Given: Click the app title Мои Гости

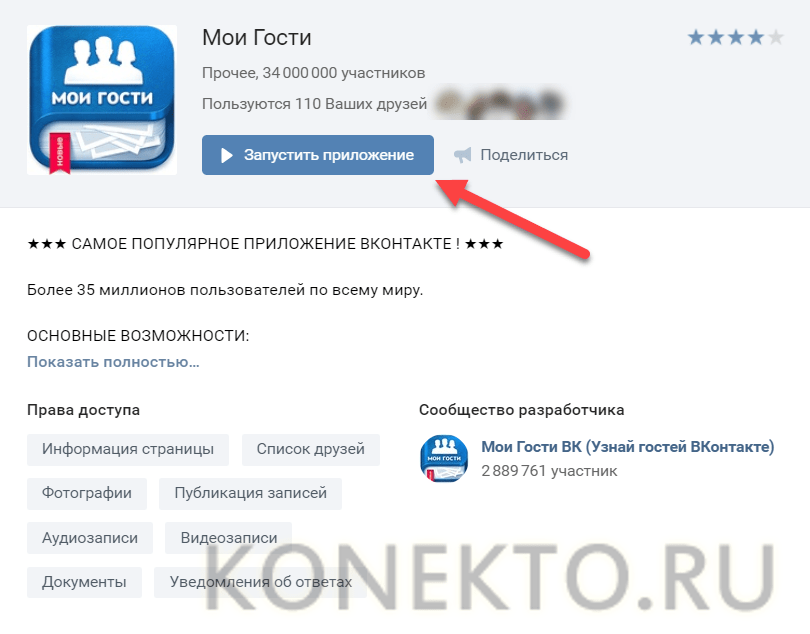Looking at the screenshot, I should coord(257,38).
